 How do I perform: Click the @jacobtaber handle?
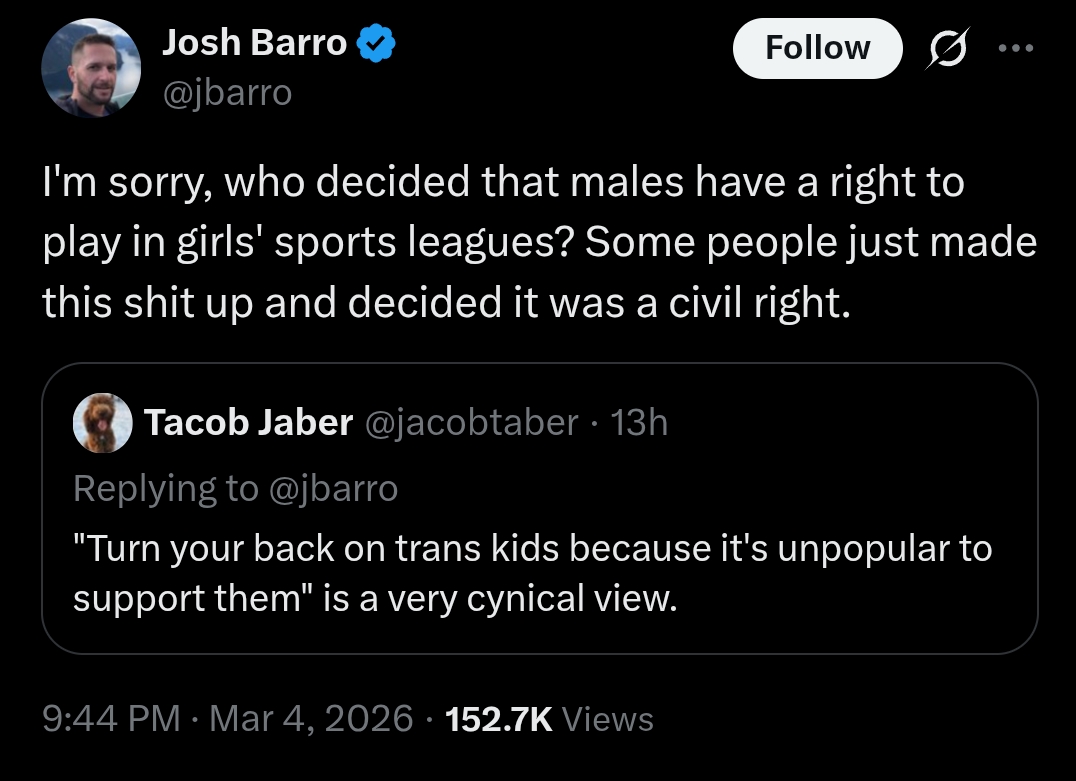(x=473, y=423)
